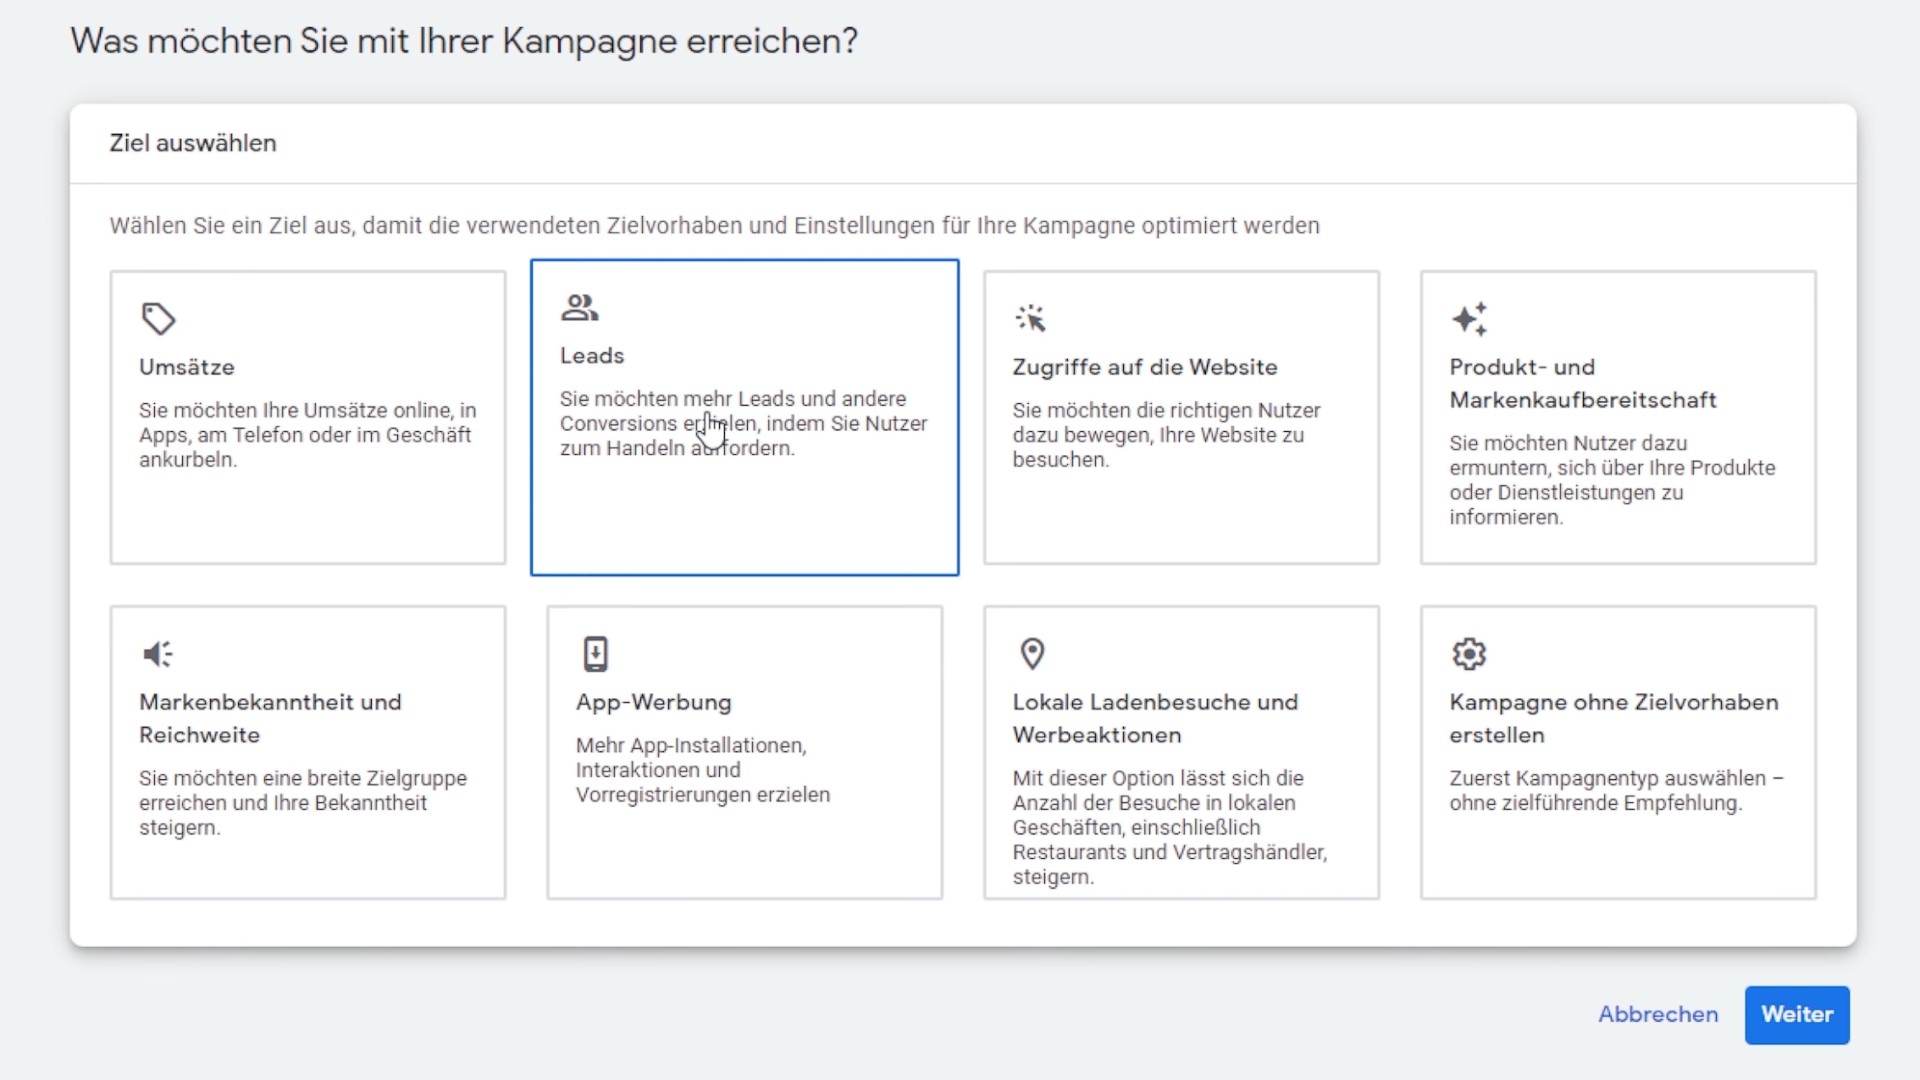This screenshot has height=1080, width=1920.
Task: Click the instruction text Wählen Sie ein Ziel aus
Action: click(714, 226)
